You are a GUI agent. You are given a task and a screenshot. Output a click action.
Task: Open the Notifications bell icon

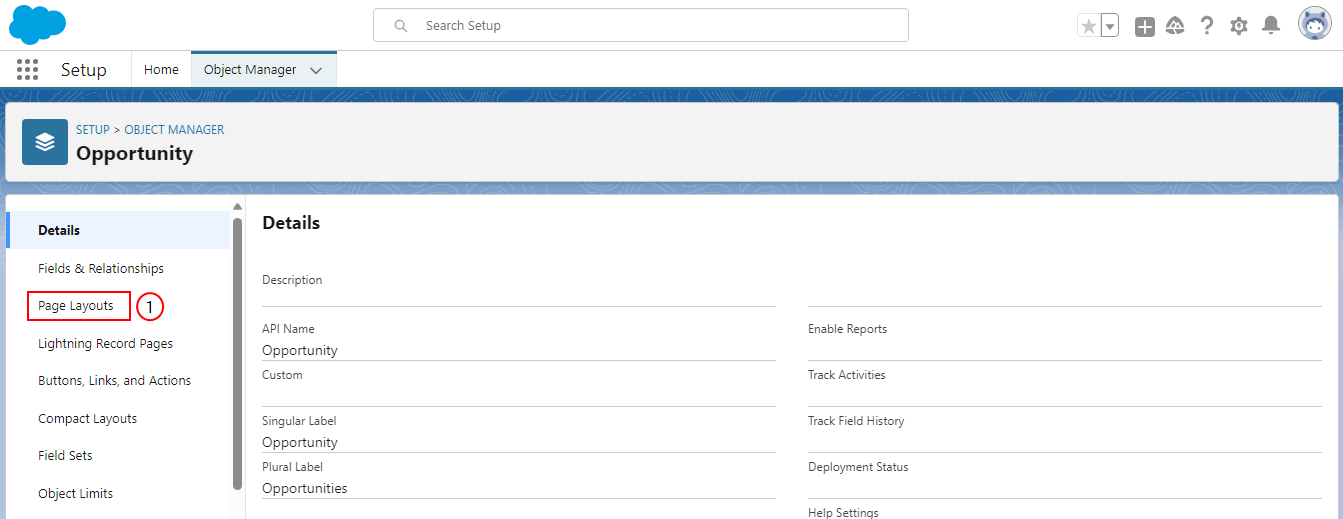1271,26
